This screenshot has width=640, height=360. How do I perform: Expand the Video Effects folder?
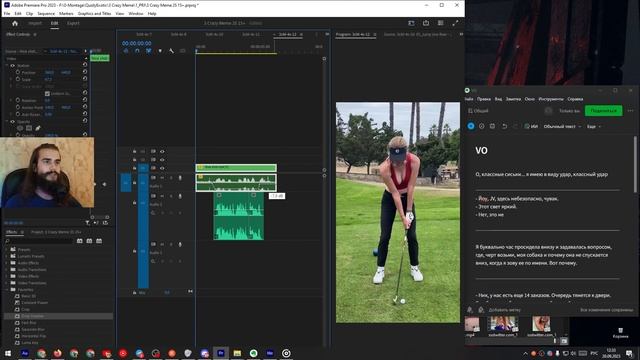click(x=7, y=276)
